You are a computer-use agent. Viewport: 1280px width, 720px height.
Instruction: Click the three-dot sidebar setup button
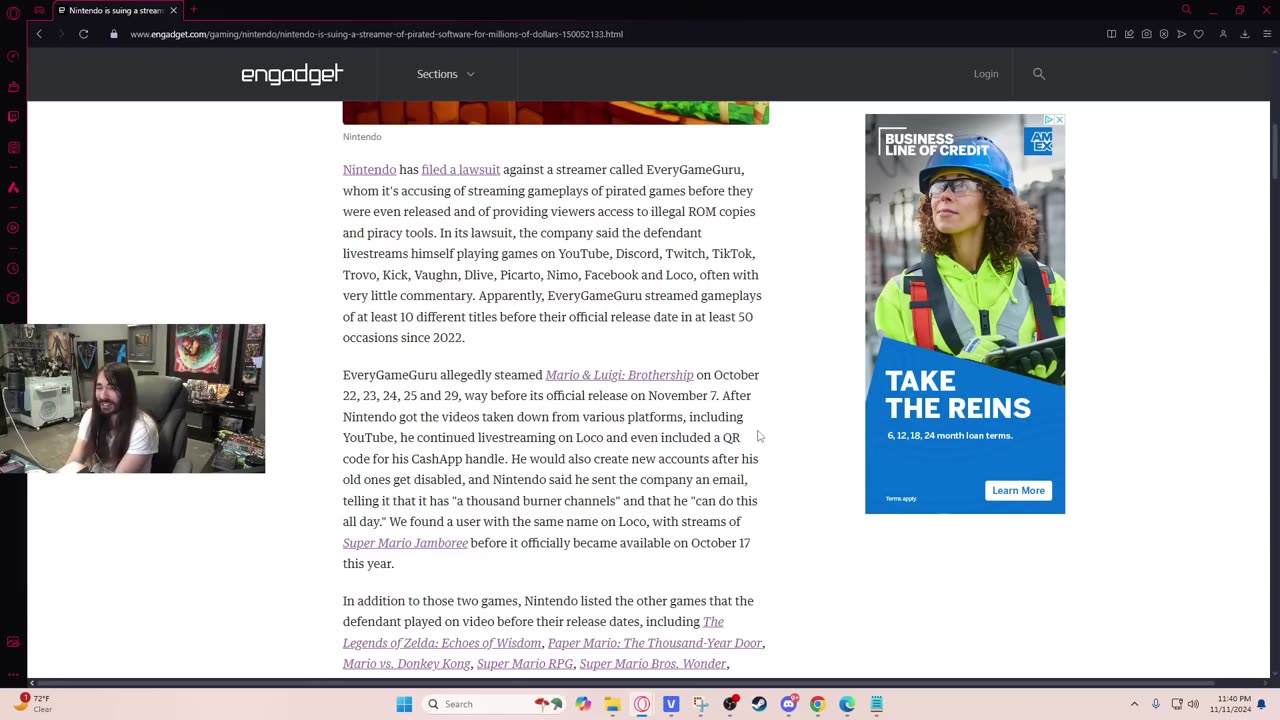tap(13, 673)
